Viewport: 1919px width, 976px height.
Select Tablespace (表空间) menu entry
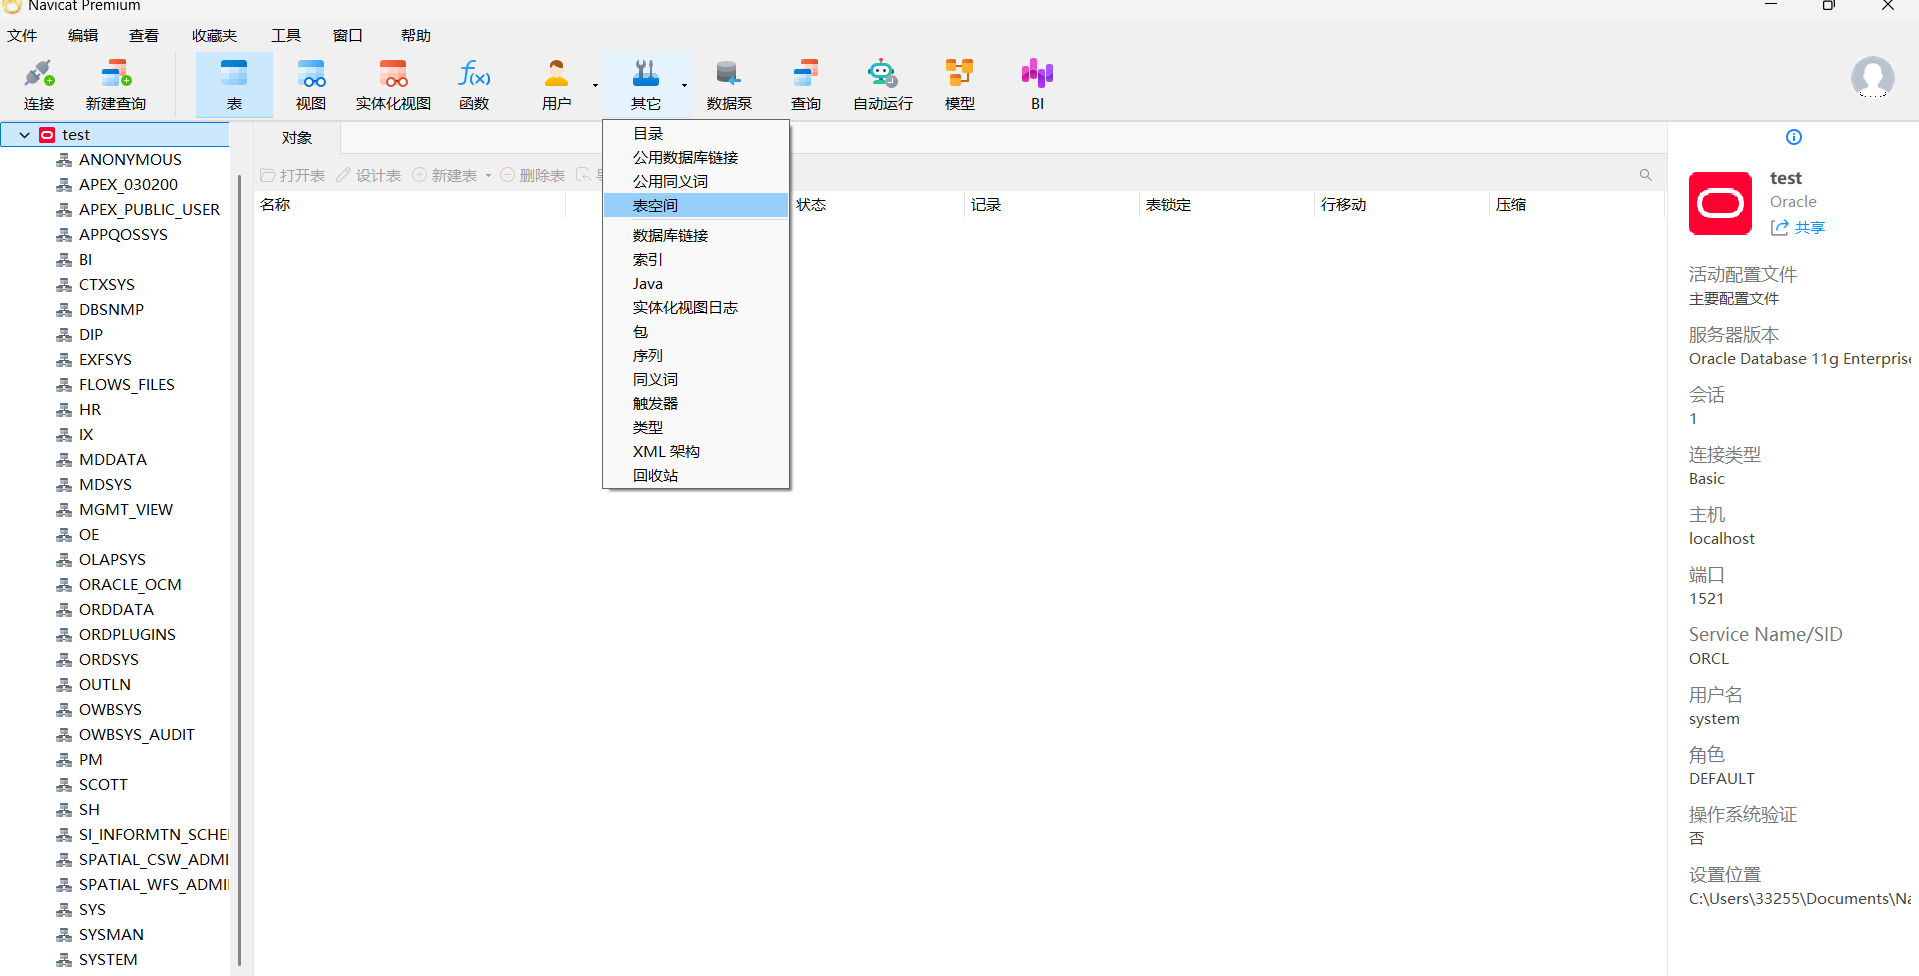tap(696, 205)
